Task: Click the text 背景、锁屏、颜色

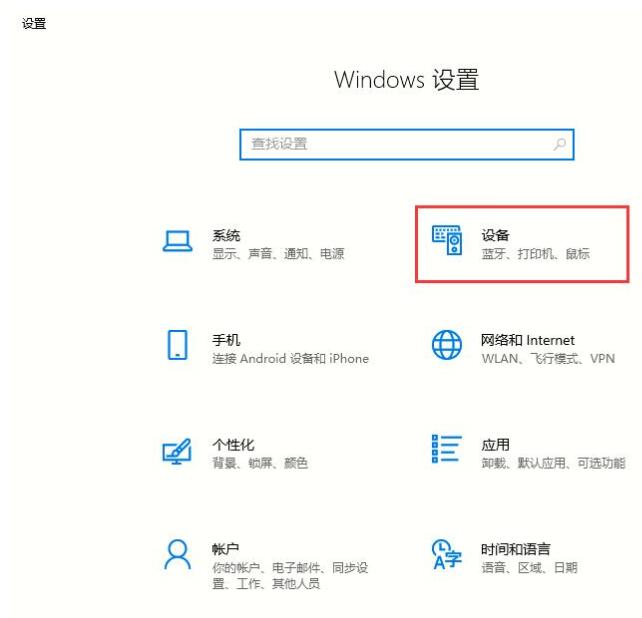Action: (x=260, y=463)
